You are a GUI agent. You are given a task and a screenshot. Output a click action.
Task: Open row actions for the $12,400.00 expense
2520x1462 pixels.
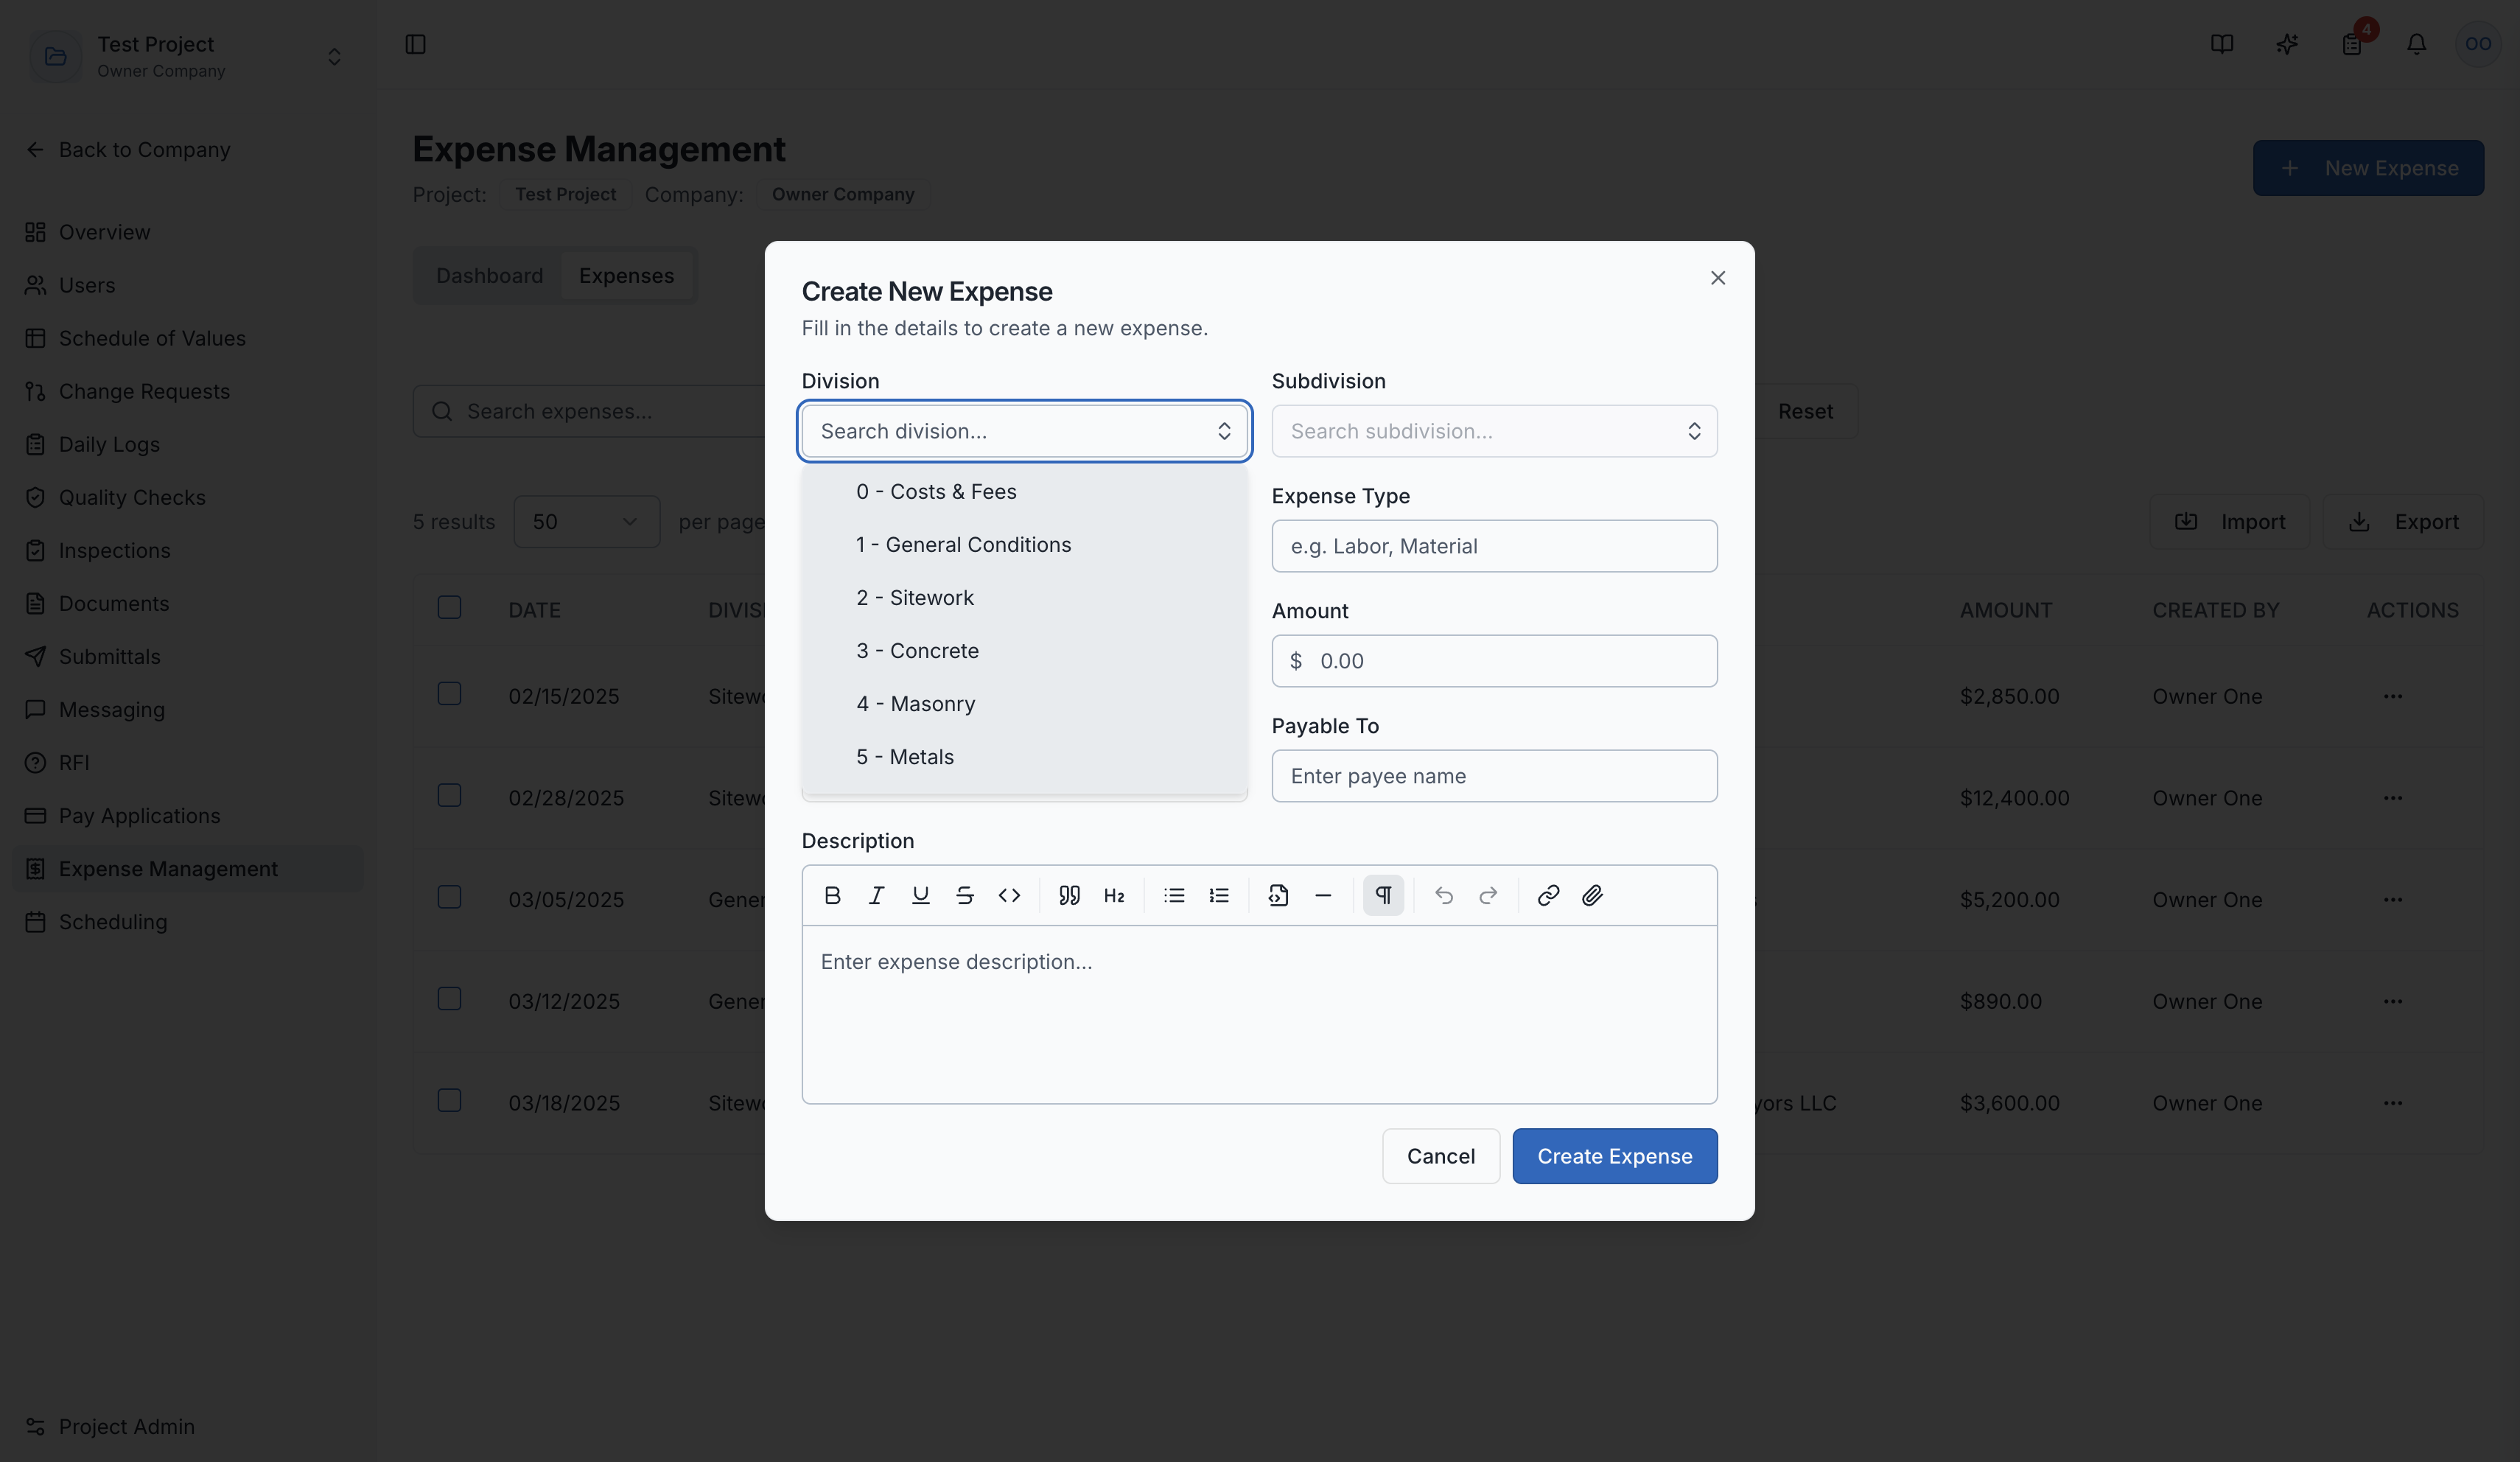coord(2392,798)
